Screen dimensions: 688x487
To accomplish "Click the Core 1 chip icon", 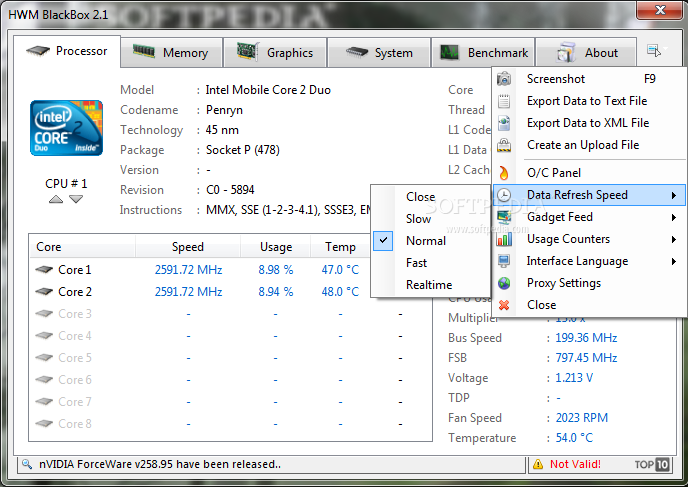I will click(x=44, y=269).
